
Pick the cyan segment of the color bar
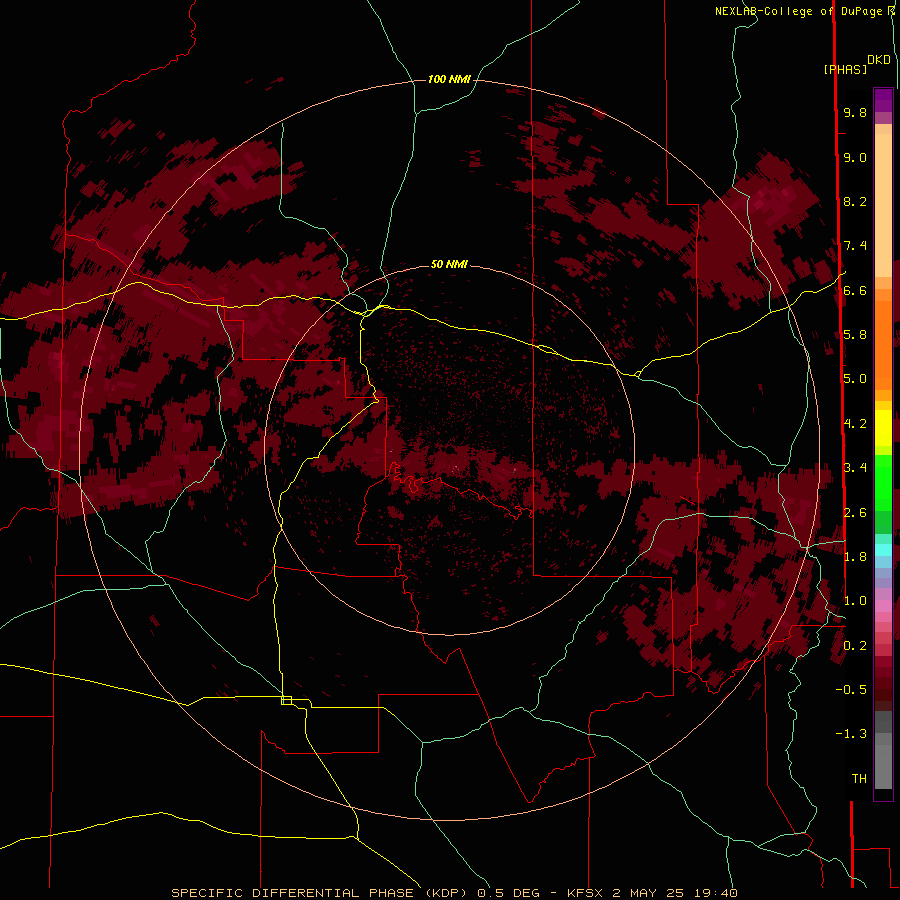coord(883,550)
